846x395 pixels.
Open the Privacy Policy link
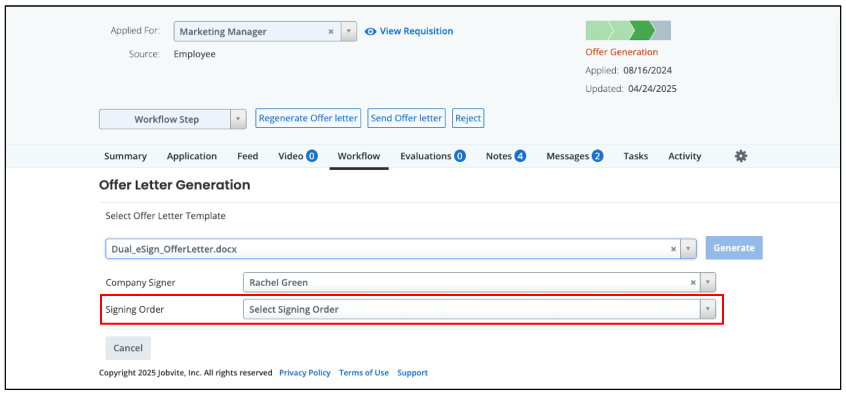pos(305,373)
